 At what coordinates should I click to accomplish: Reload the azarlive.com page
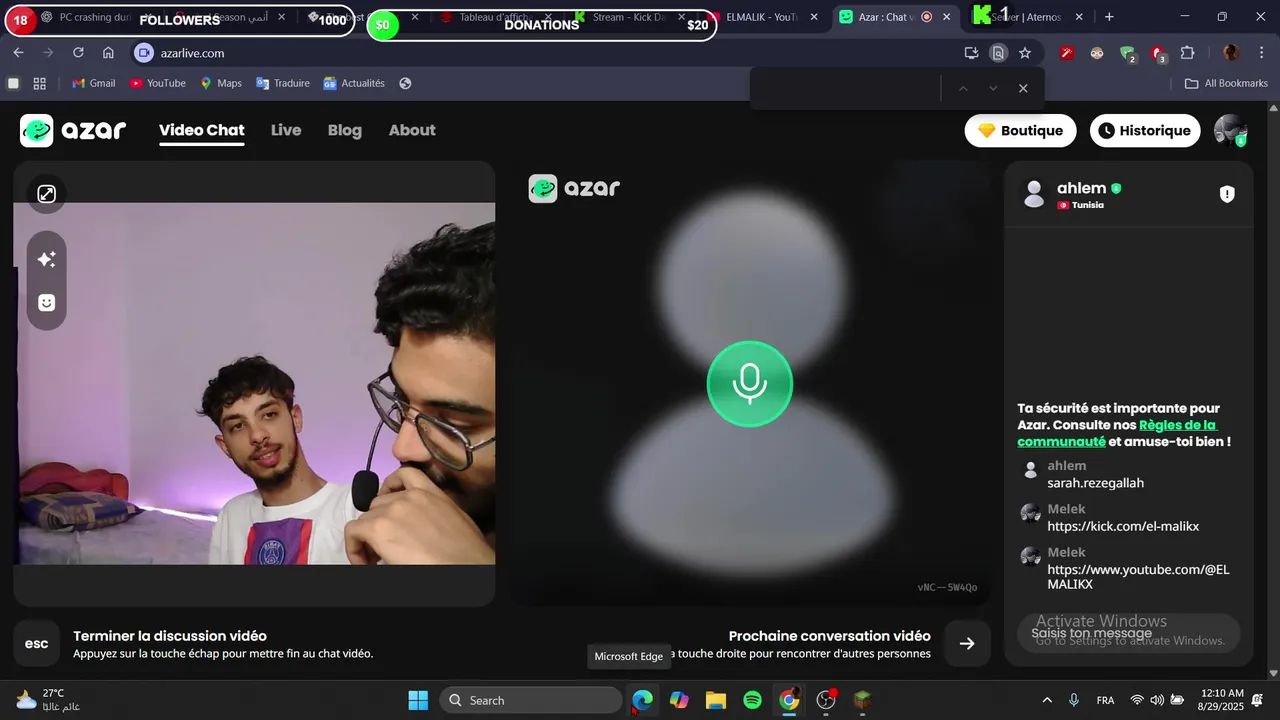click(x=78, y=53)
